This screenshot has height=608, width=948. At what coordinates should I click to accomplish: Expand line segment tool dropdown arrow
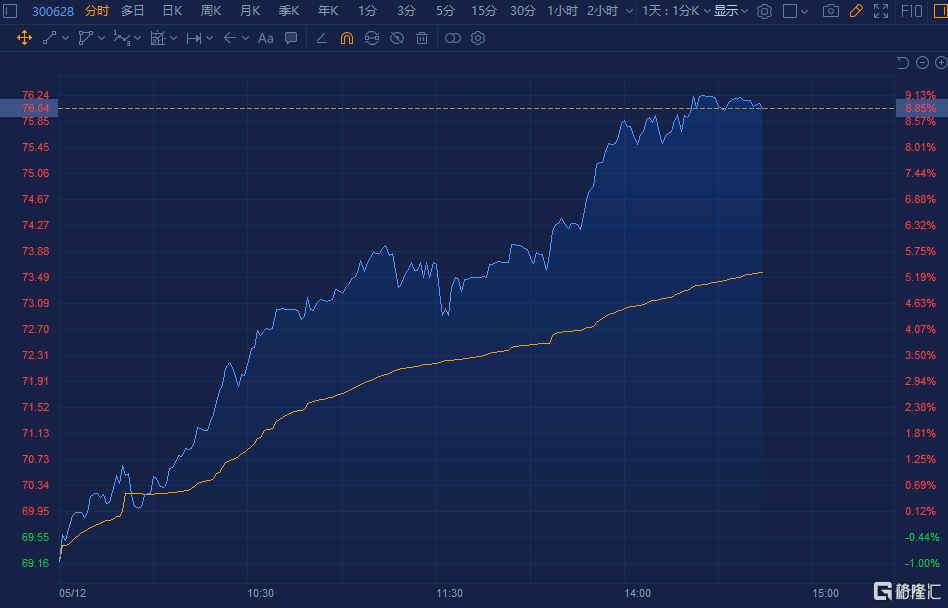[65, 39]
